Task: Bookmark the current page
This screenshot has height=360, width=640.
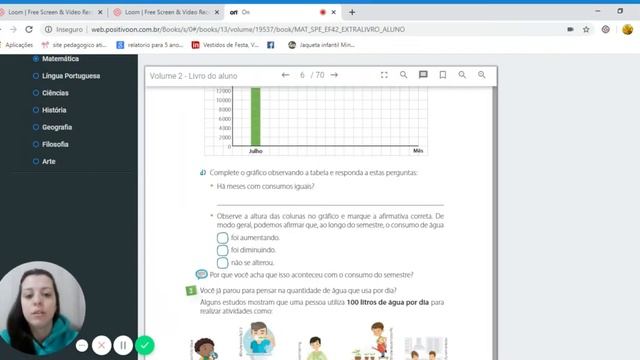Action: pyautogui.click(x=442, y=75)
